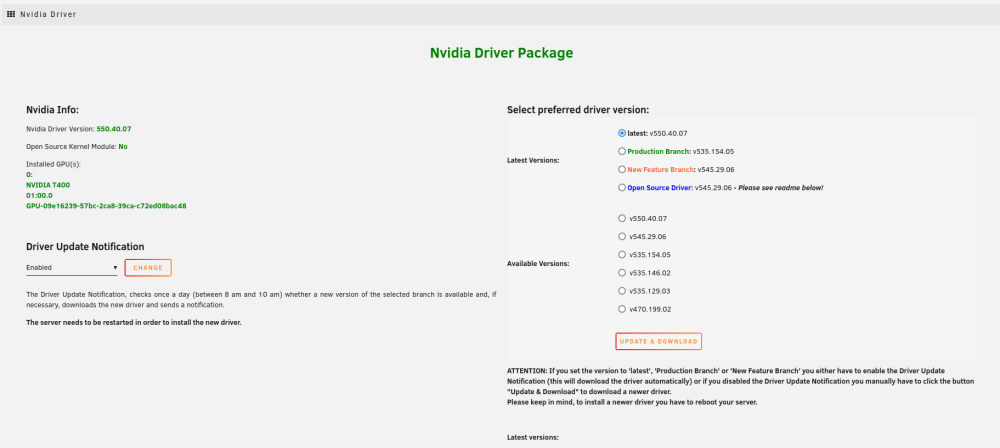Screen dimensions: 1000x448
Task: Click the 'Latest Versions:' row label
Action: click(533, 160)
